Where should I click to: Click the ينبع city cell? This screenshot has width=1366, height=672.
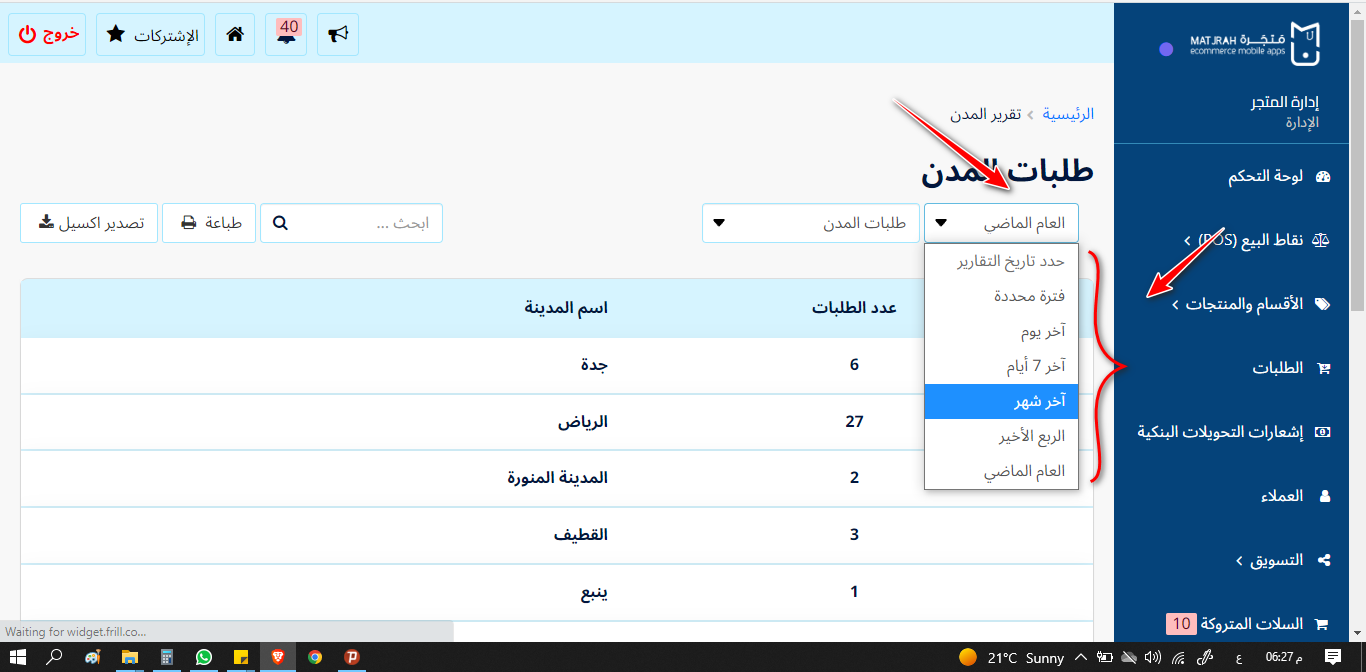click(594, 592)
